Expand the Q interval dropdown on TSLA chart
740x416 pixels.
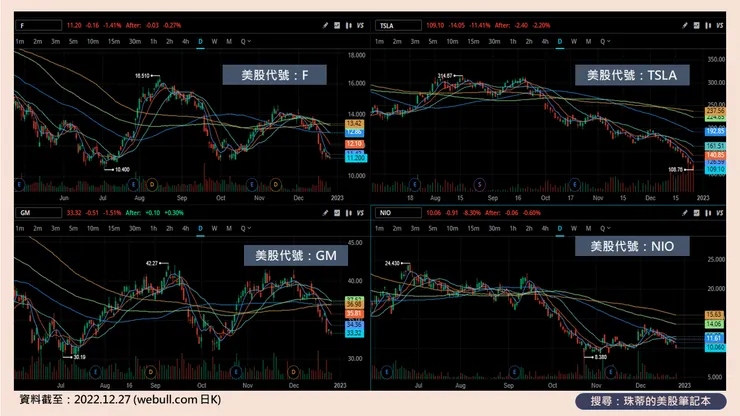(x=605, y=42)
